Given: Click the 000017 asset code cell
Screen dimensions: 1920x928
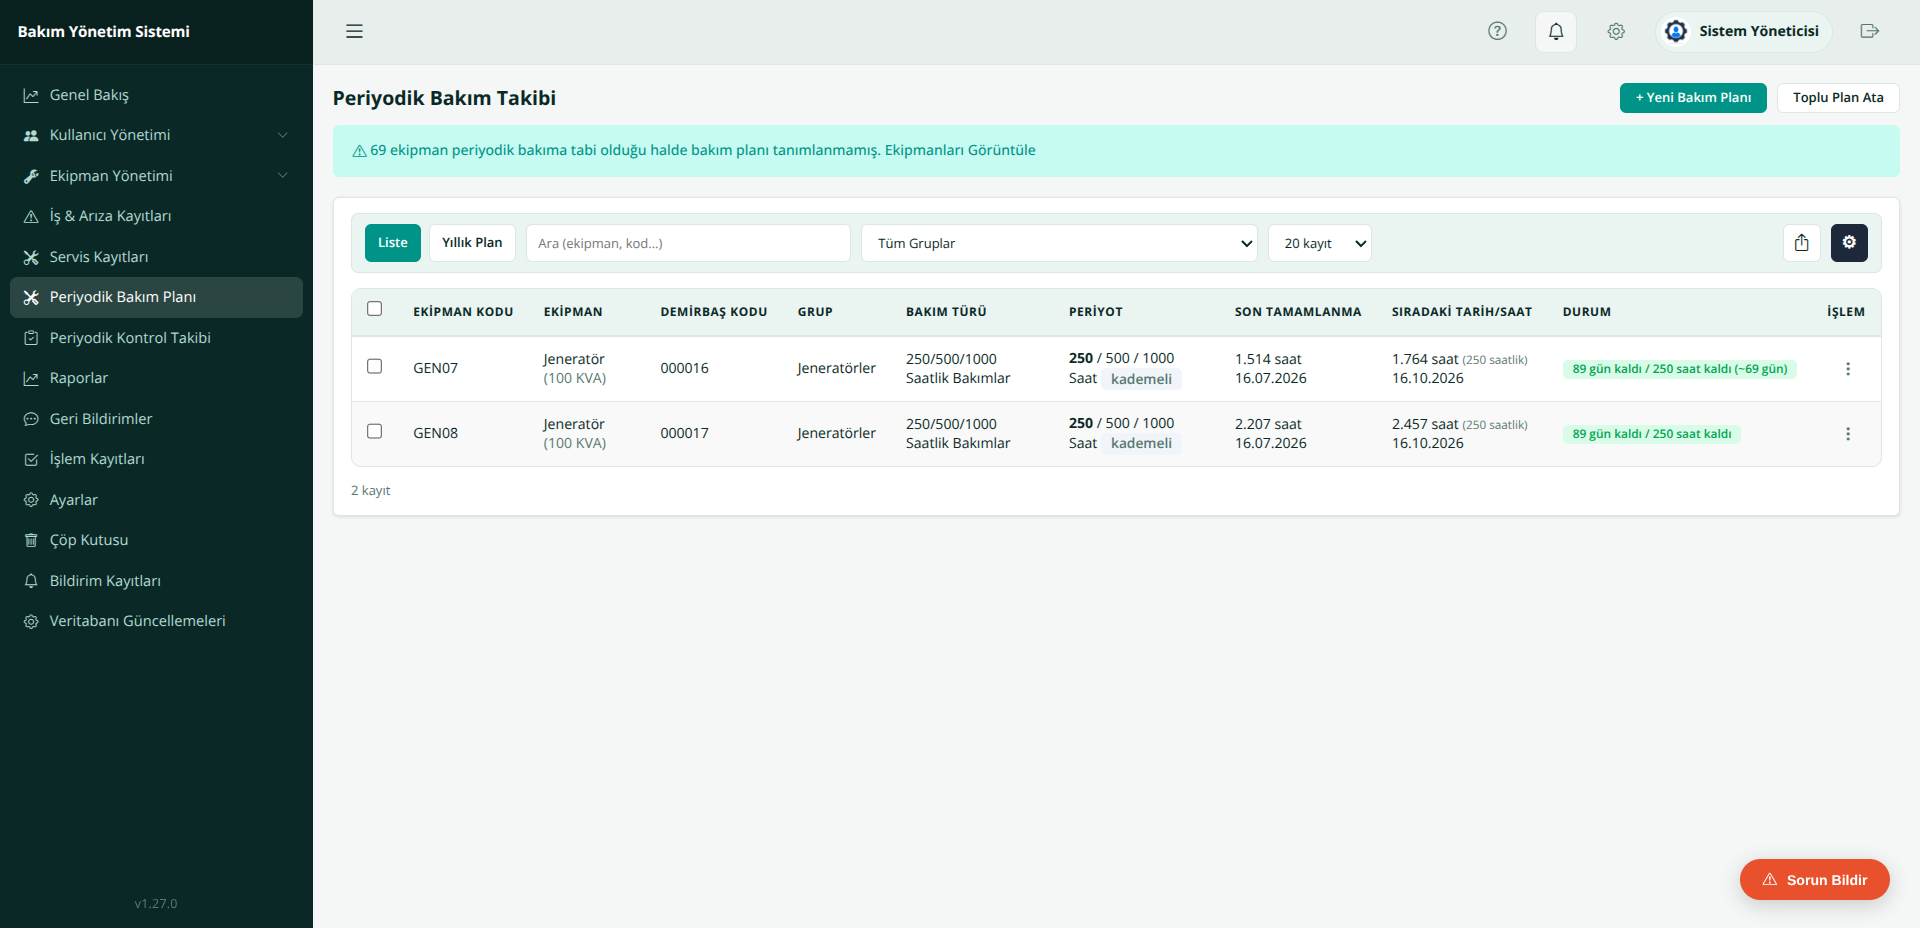Looking at the screenshot, I should (684, 433).
